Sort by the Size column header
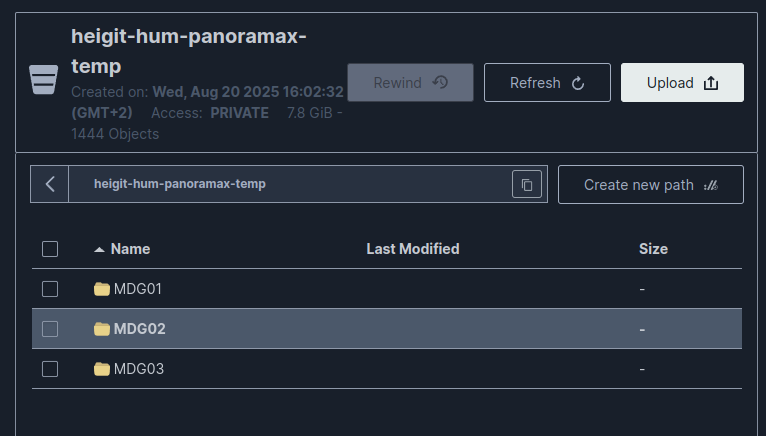Viewport: 766px width, 436px height. pos(653,249)
